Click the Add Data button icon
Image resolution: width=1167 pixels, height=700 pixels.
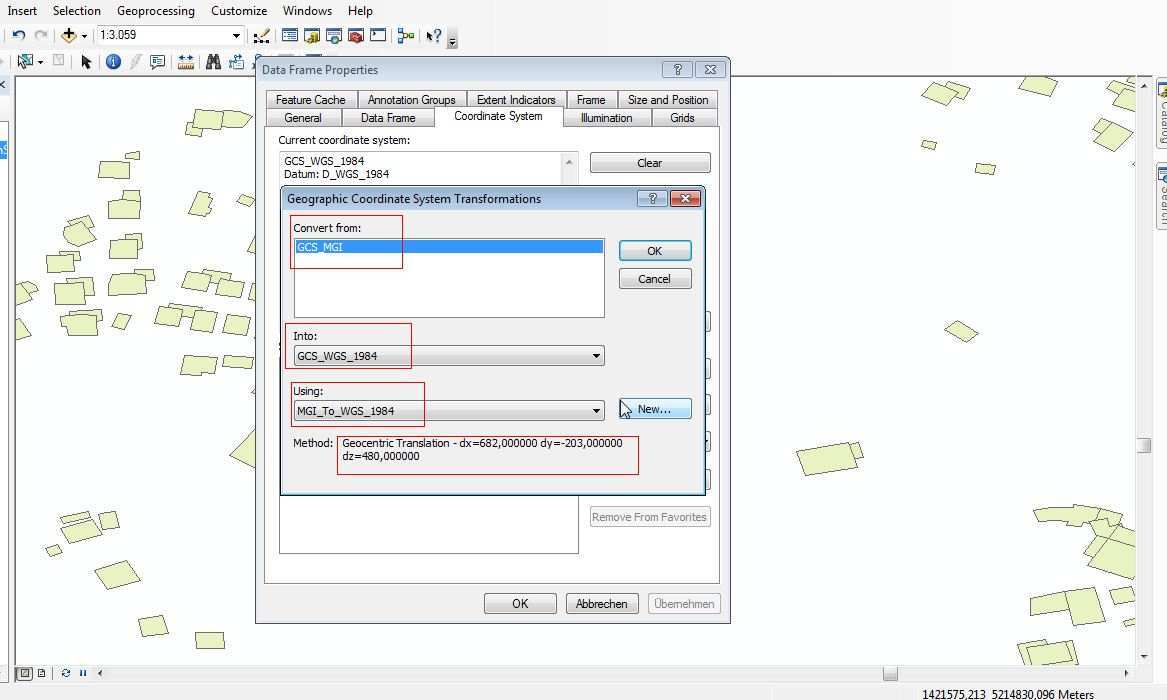point(68,36)
